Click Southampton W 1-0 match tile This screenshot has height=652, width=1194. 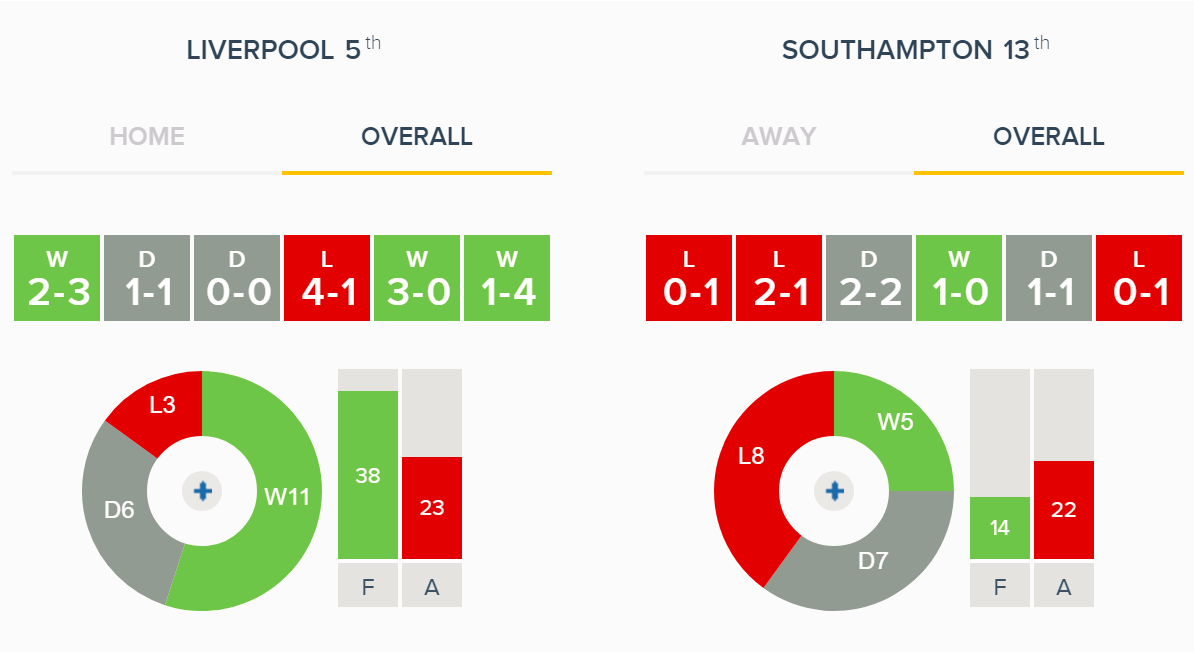pos(959,278)
